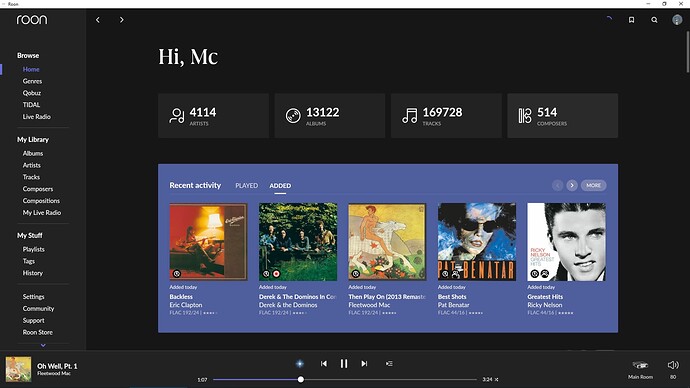This screenshot has width=690, height=388.
Task: Select Home in the Browse sidebar
Action: click(31, 70)
